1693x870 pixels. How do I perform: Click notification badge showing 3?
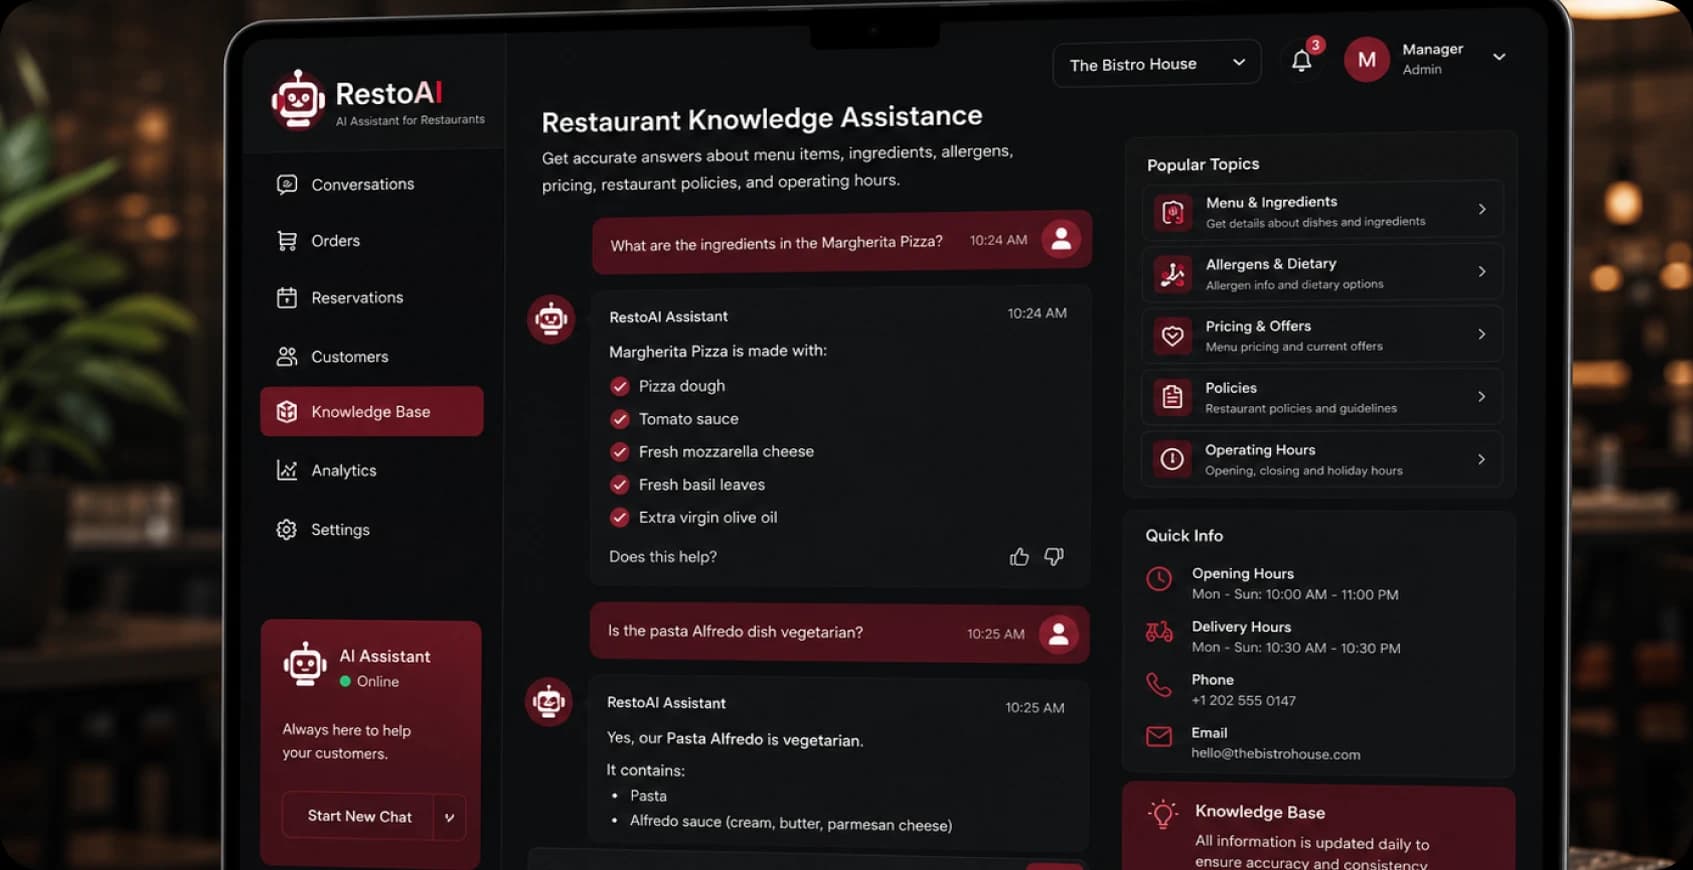tap(1316, 45)
